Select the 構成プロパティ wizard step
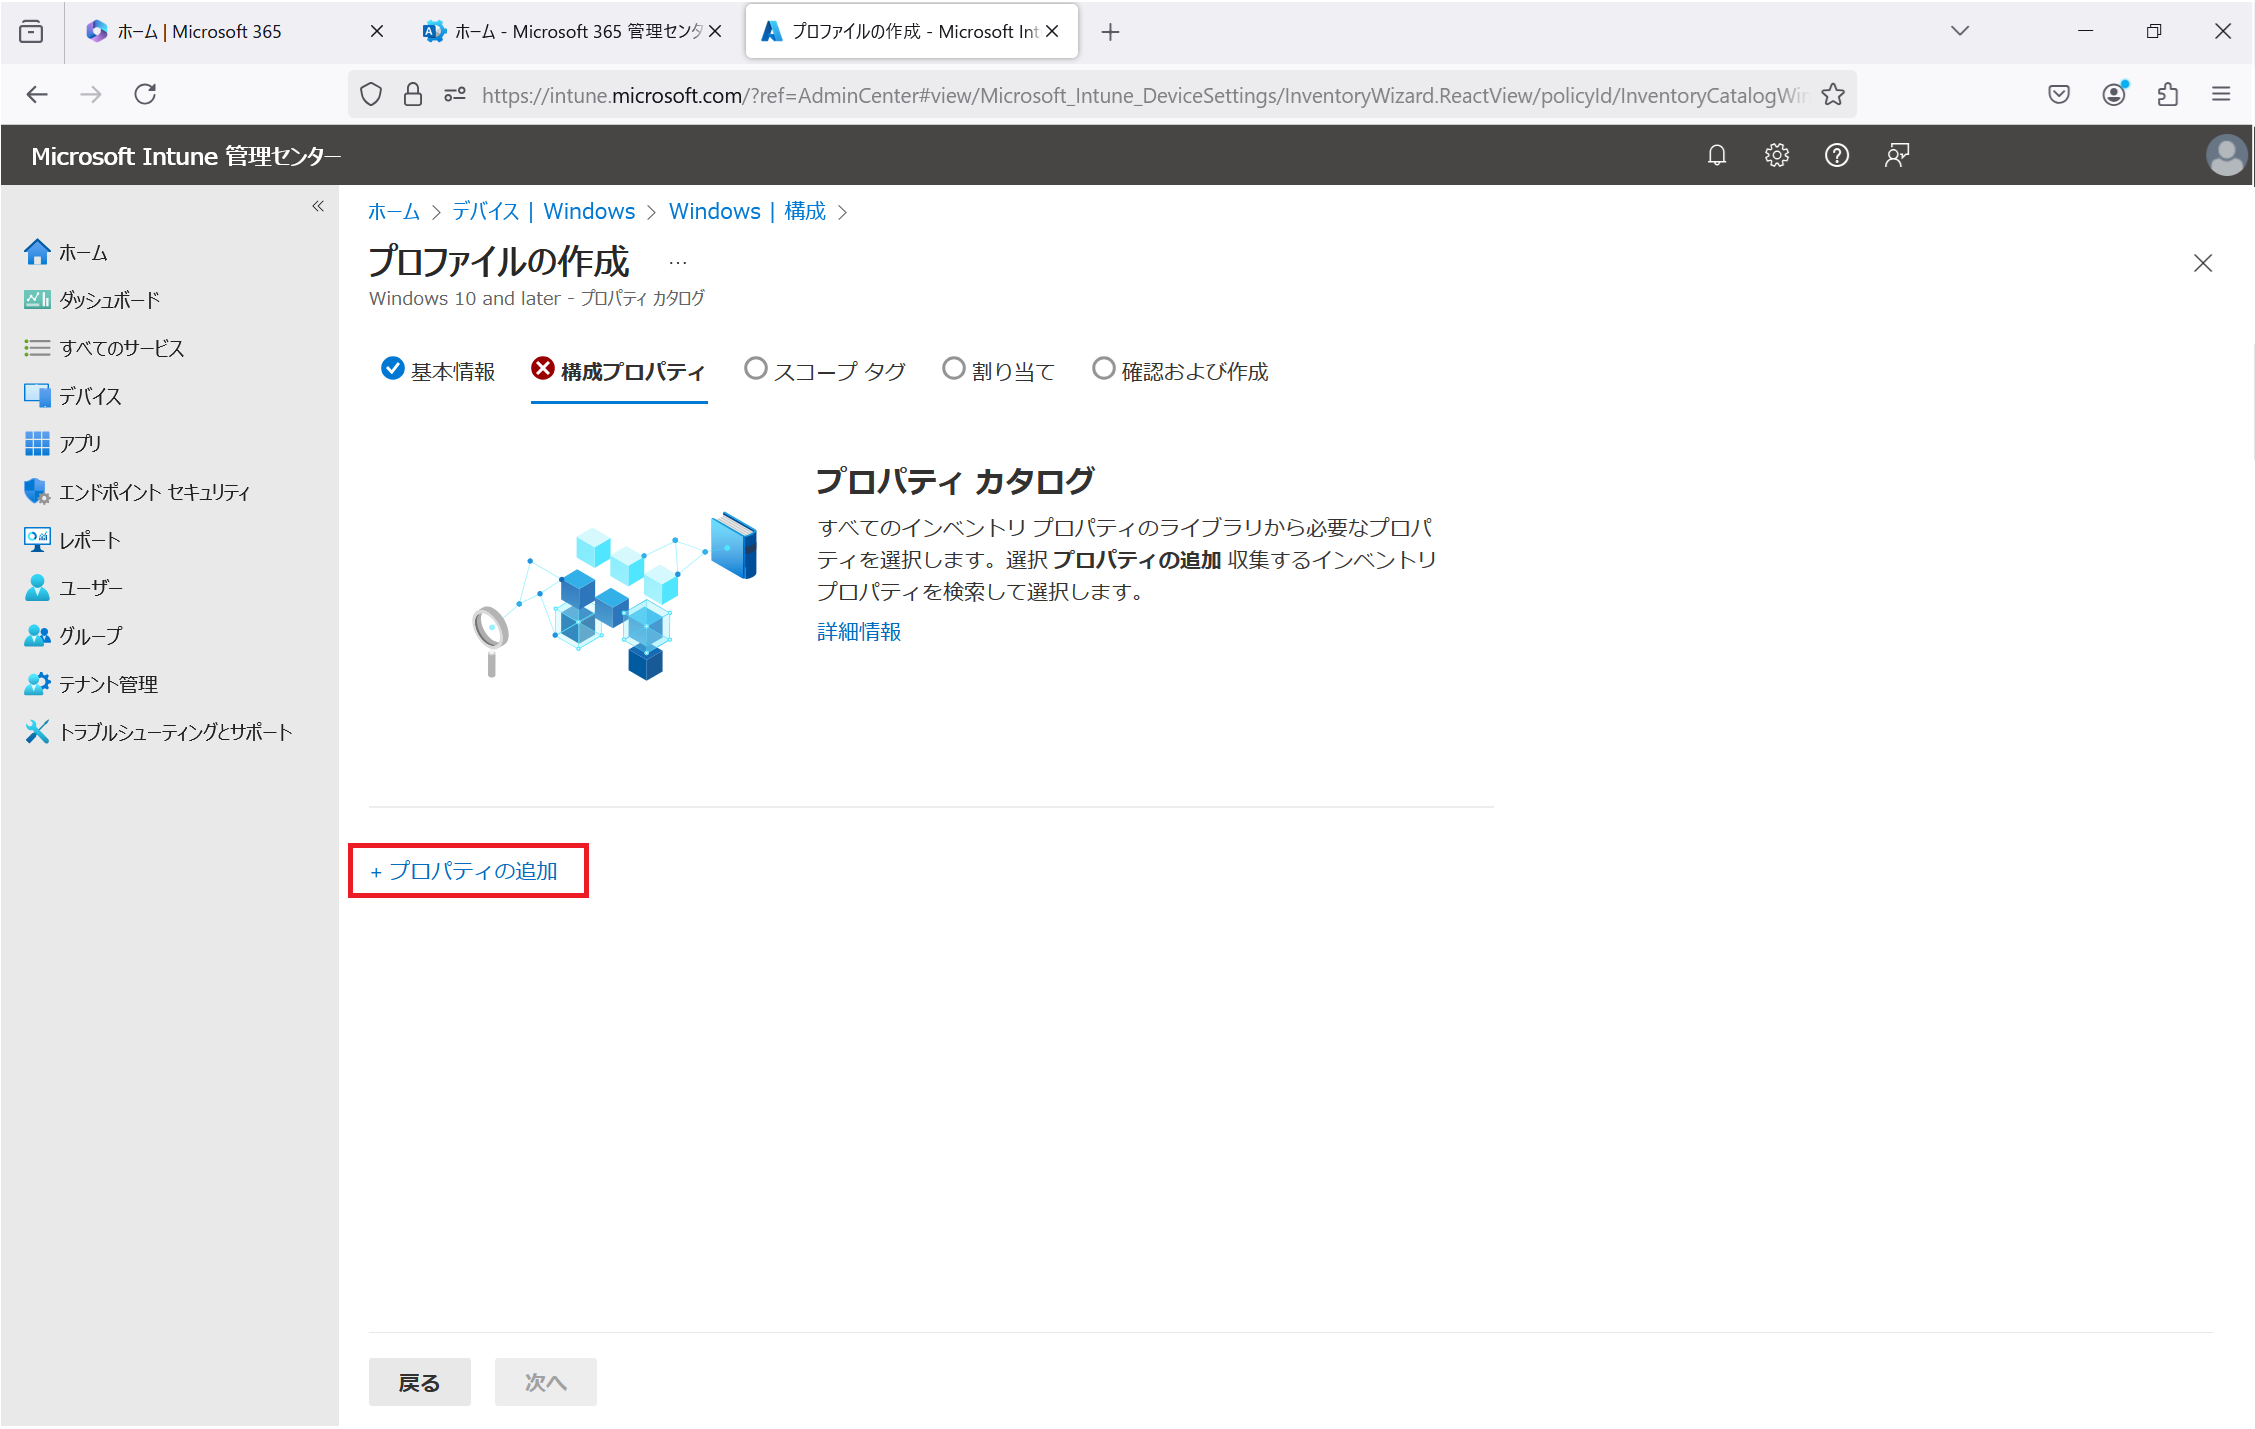The height and width of the screenshot is (1429, 2255). click(x=618, y=371)
